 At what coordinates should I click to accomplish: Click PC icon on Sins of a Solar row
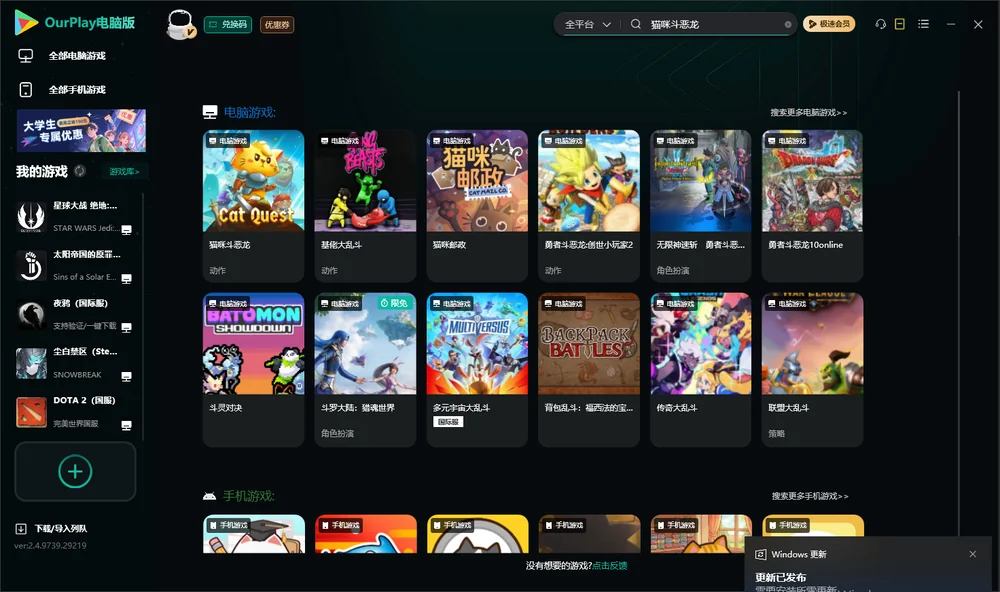pos(126,279)
